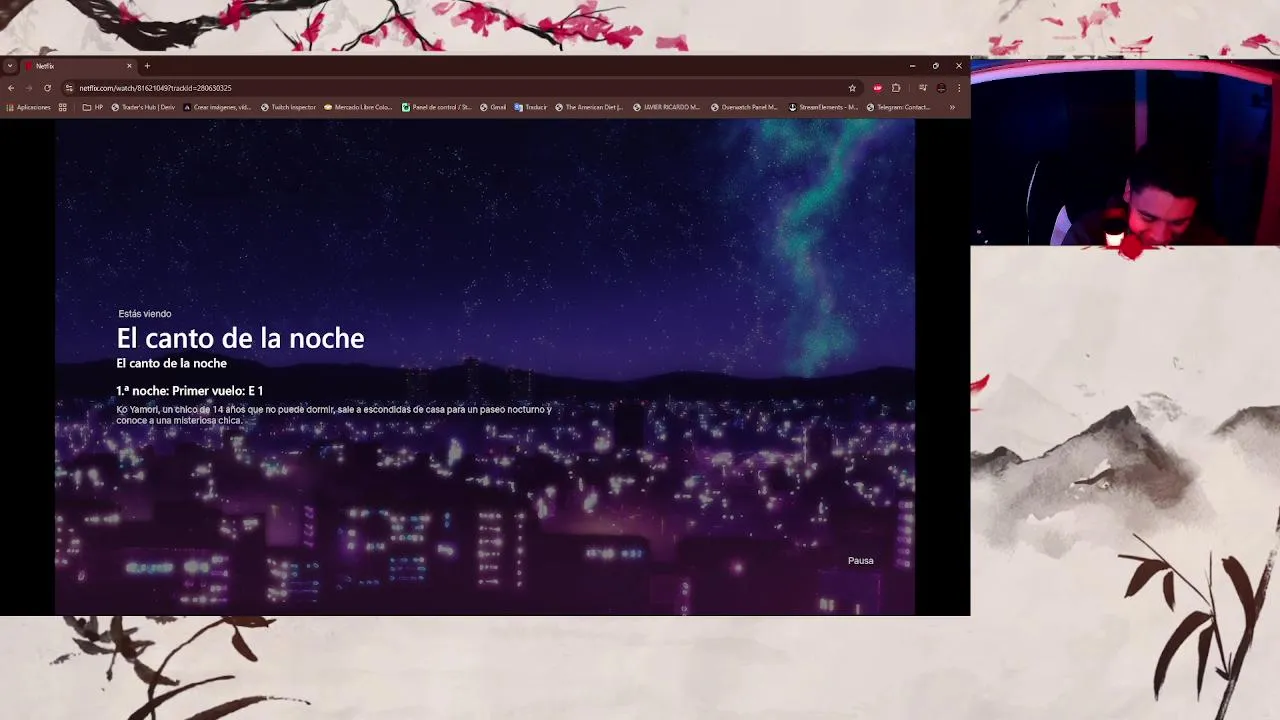Restore down the Chrome window
The width and height of the screenshot is (1280, 720).
935,66
